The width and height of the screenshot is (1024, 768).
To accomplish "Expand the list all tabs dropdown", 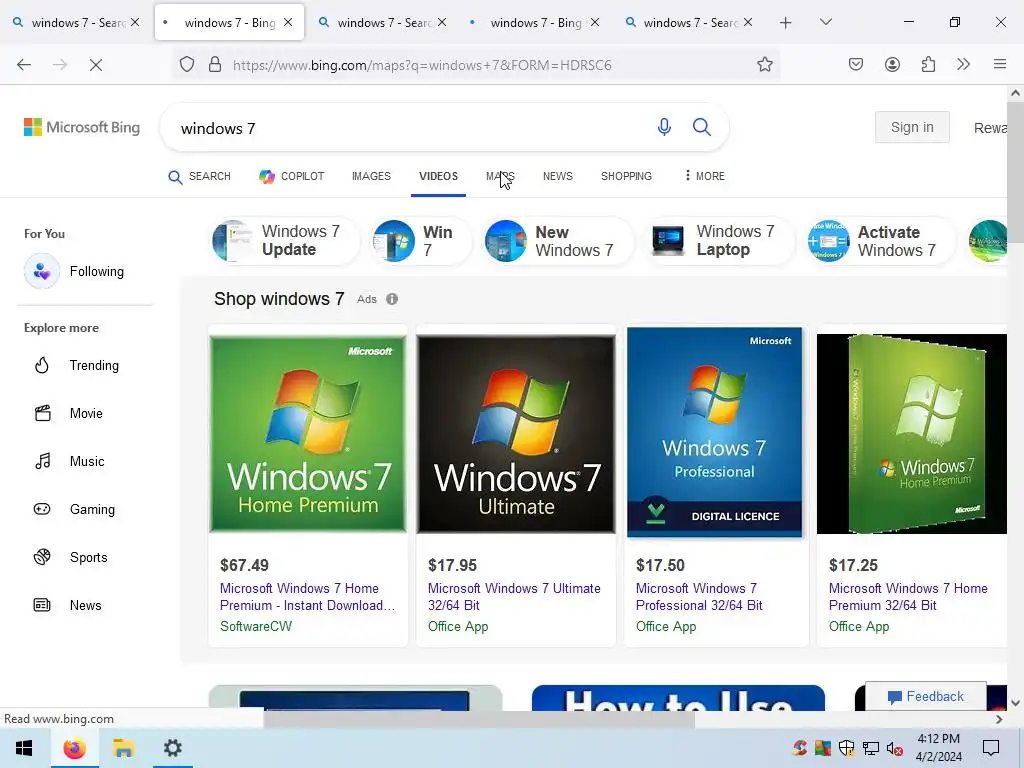I will [x=825, y=22].
